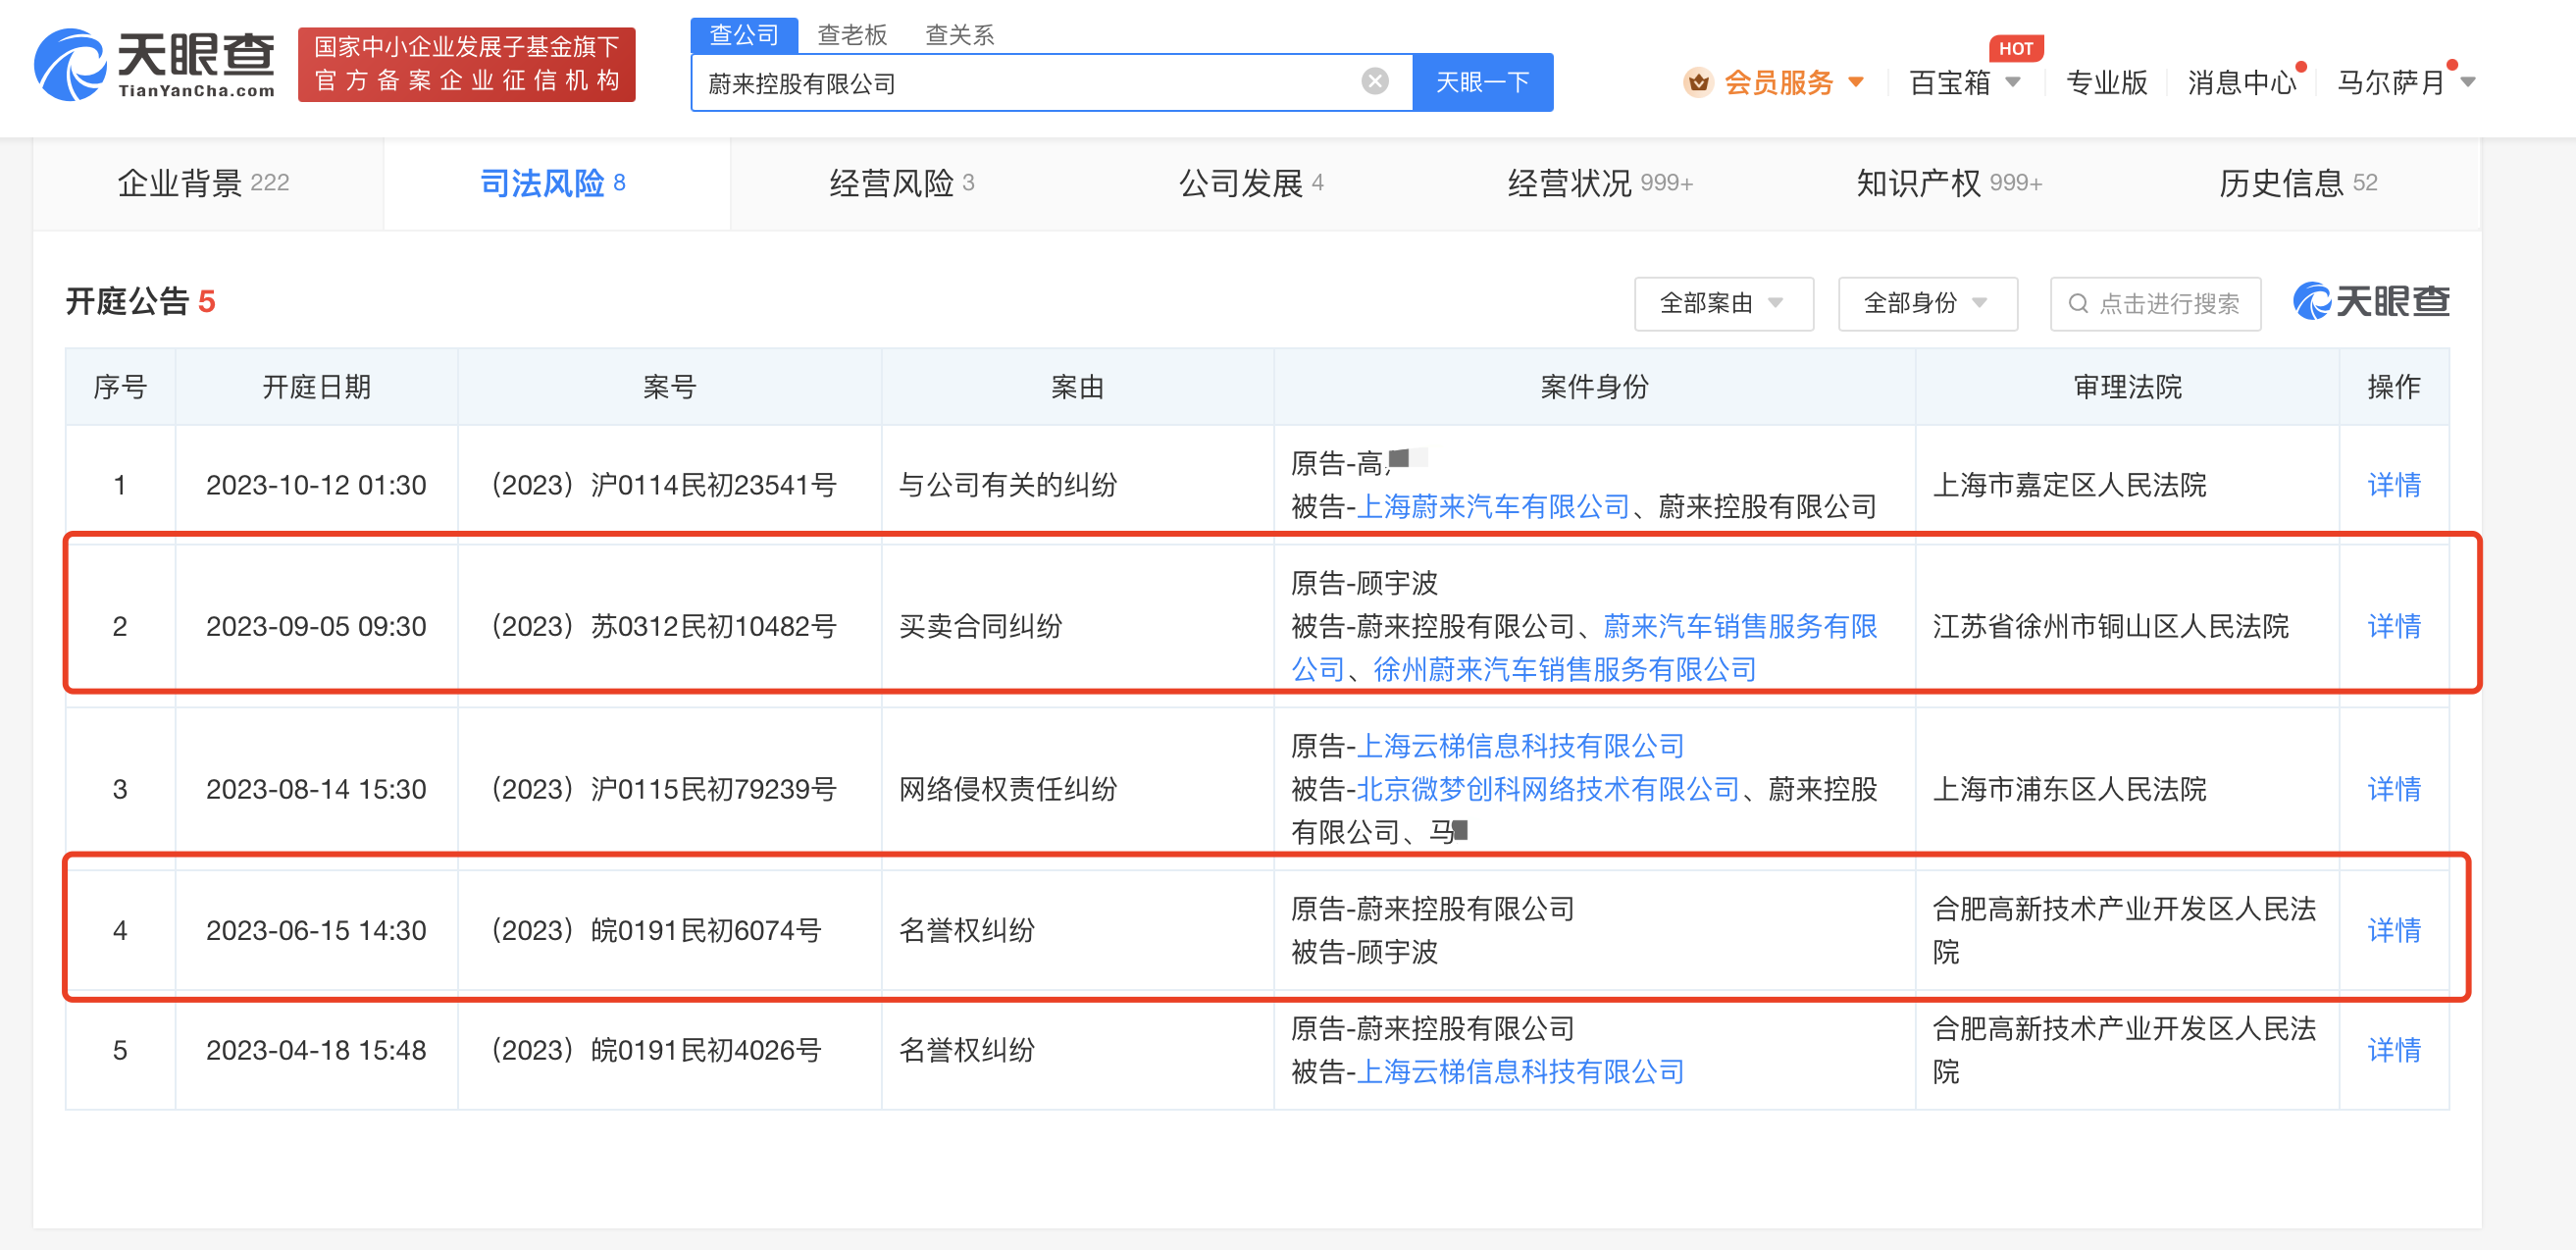Image resolution: width=2576 pixels, height=1250 pixels.
Task: Click the 案件身份 column header
Action: coord(1594,387)
